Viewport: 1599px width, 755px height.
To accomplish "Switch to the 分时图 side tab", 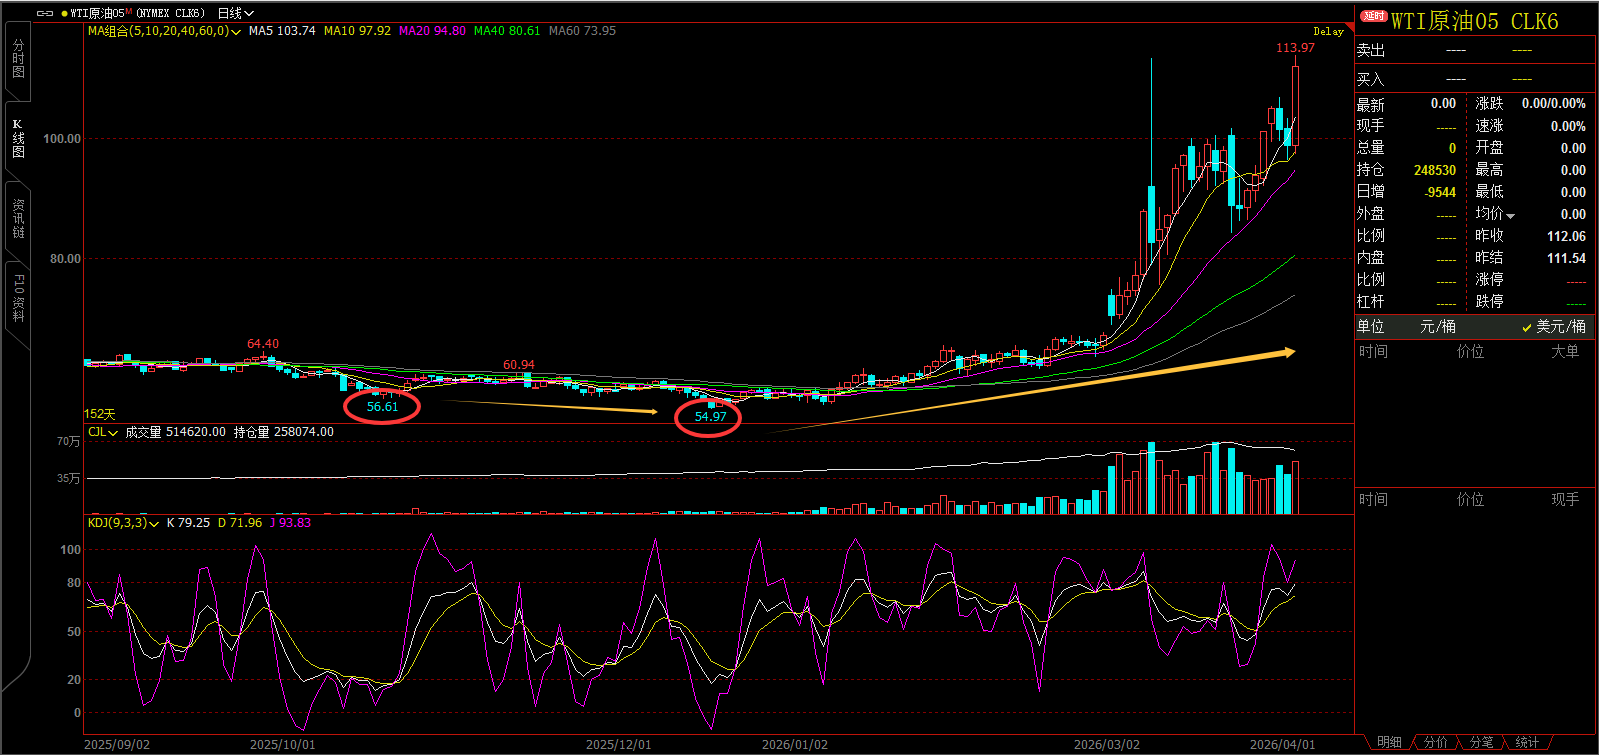I will click(x=18, y=58).
